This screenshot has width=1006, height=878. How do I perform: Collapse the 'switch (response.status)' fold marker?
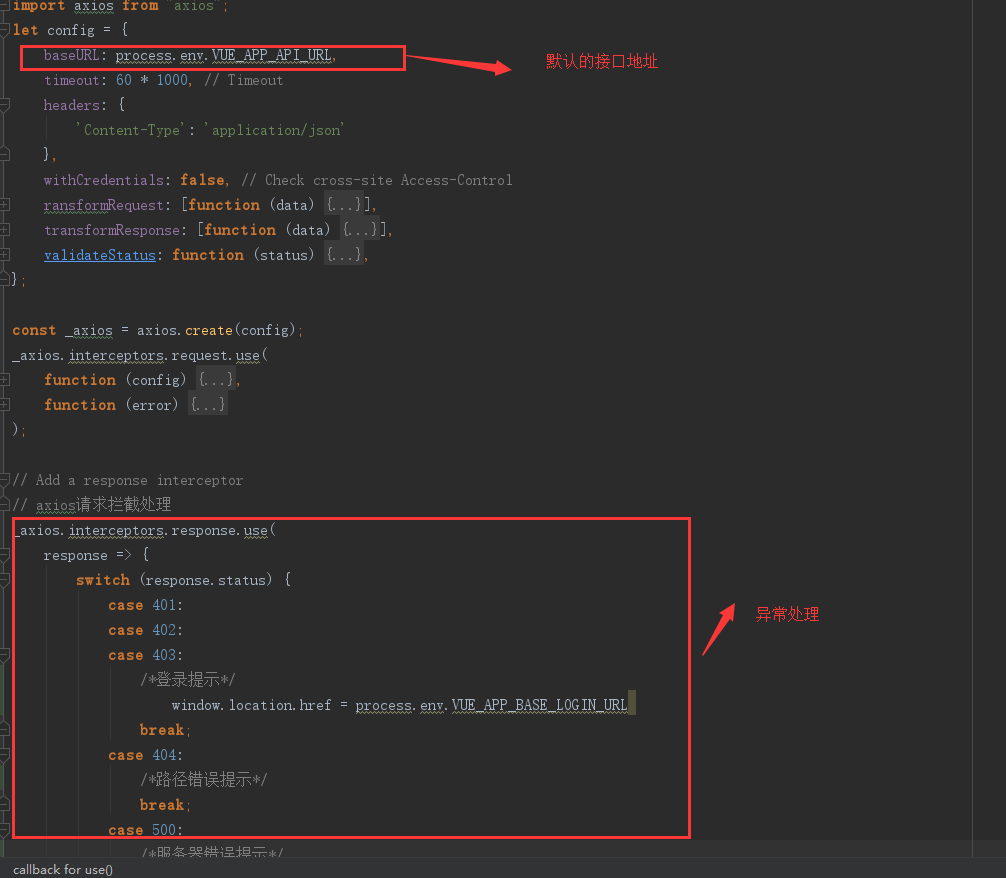tap(4, 580)
